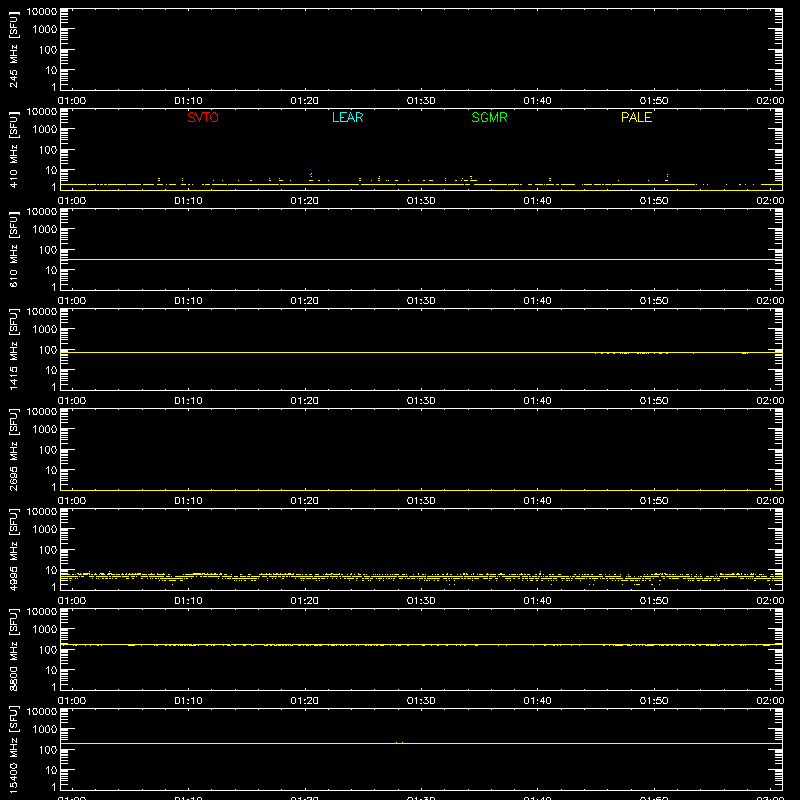
Task: Select the 245 MHz [SFU] axis title
Action: point(13,49)
